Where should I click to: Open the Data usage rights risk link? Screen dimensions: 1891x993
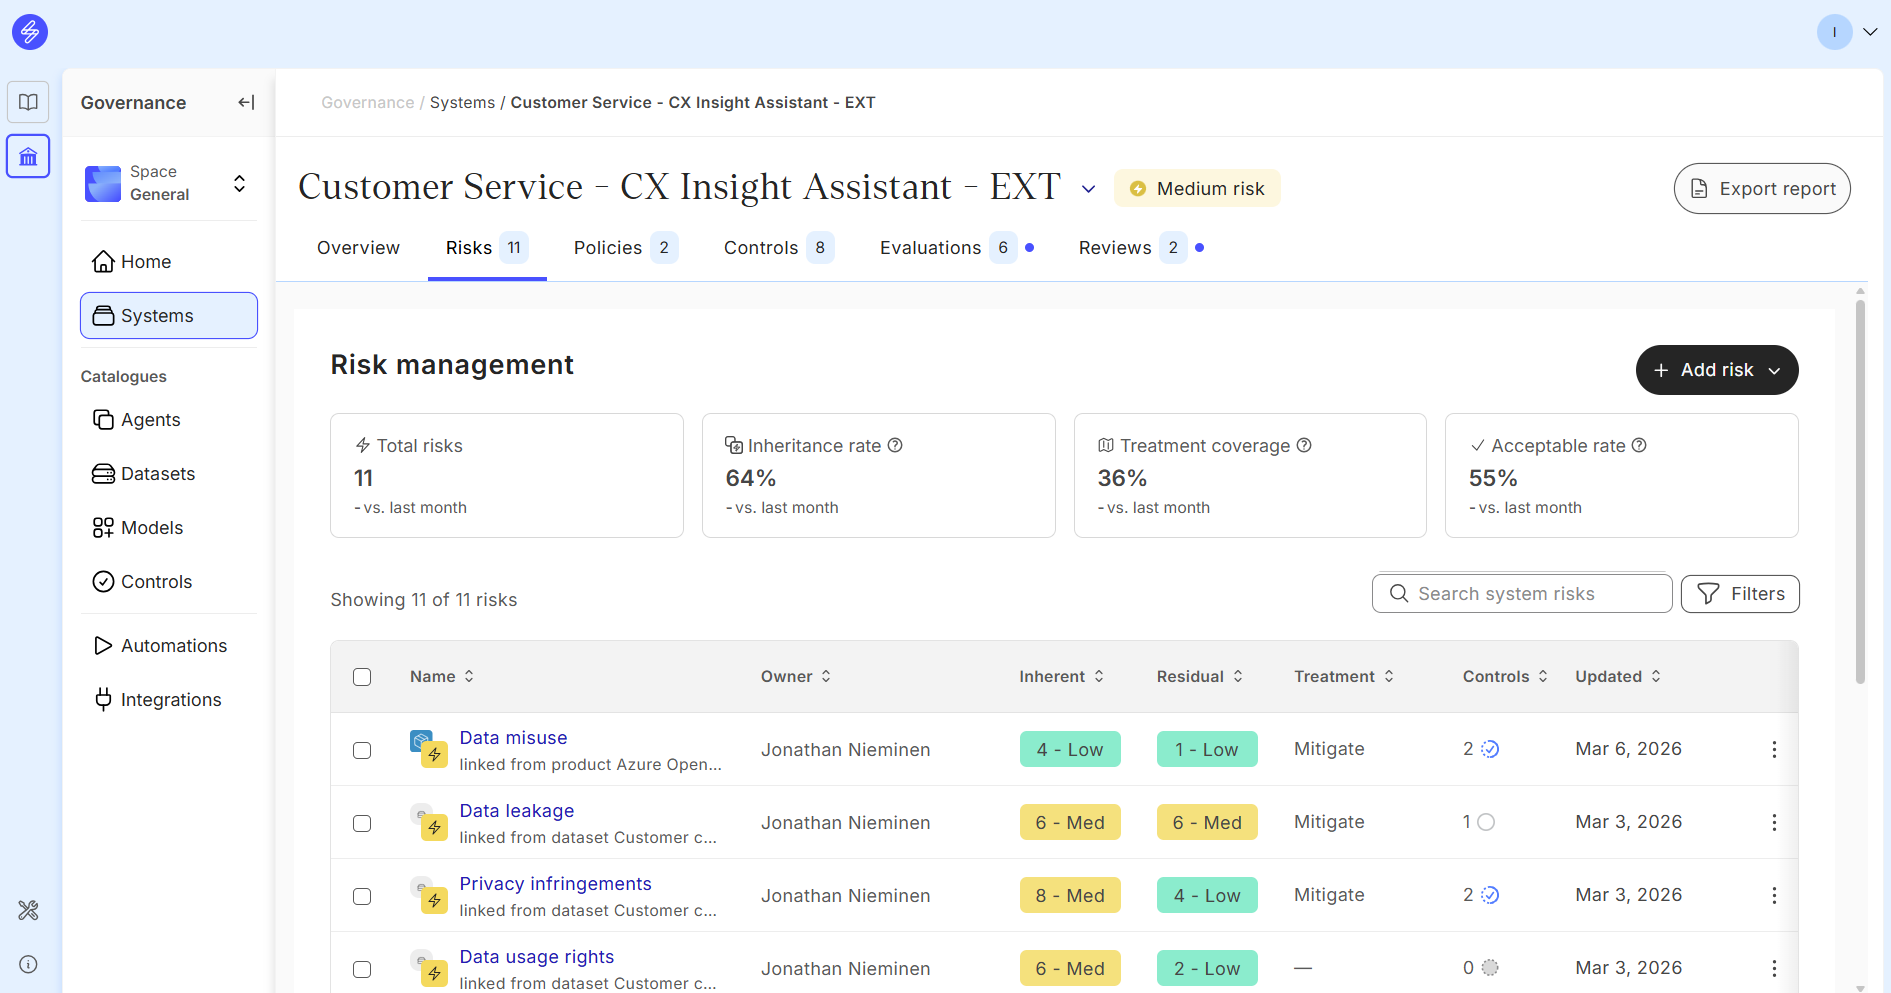click(536, 957)
